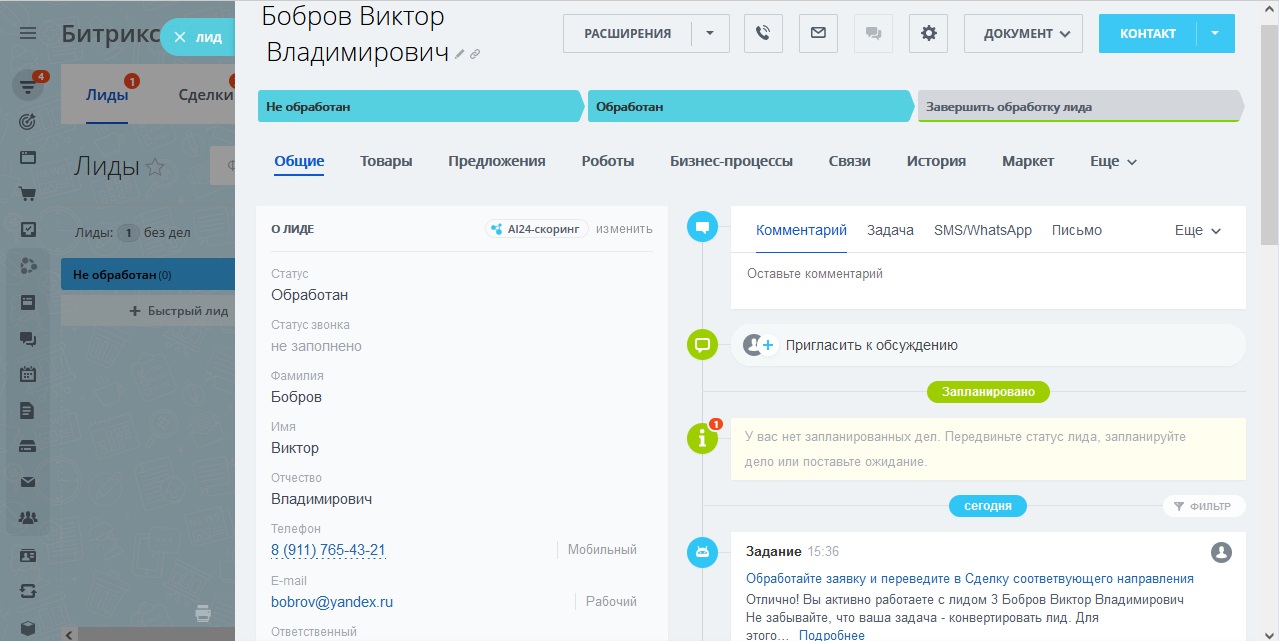The width and height of the screenshot is (1279, 641).
Task: Click the settings gear in the lead toolbar
Action: 927,33
